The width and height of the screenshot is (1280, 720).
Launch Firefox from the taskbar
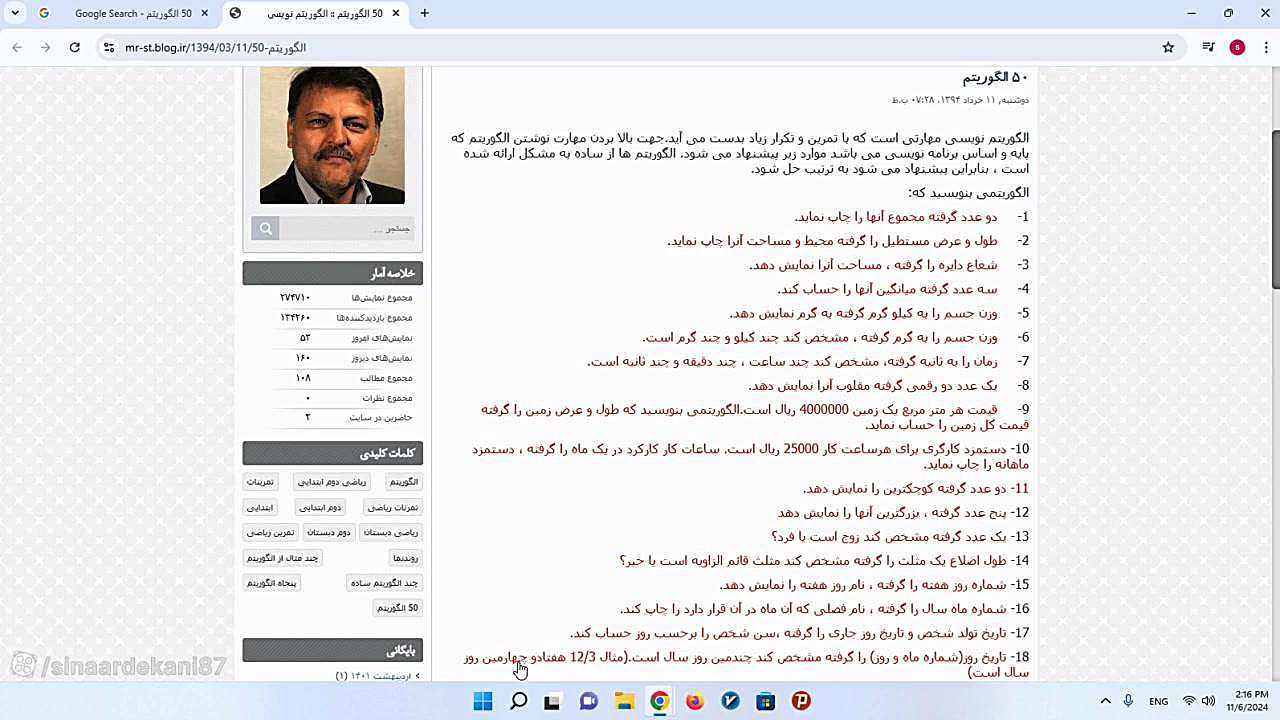tap(695, 701)
